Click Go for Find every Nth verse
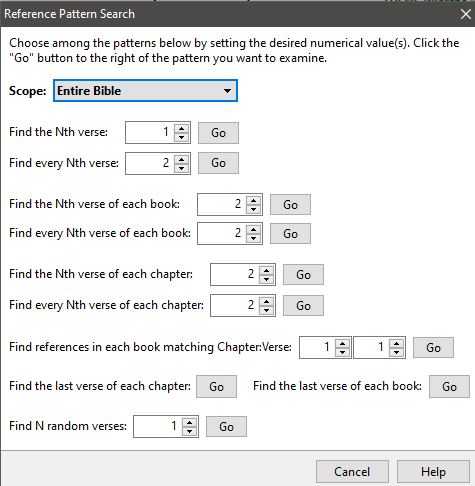 [x=218, y=163]
